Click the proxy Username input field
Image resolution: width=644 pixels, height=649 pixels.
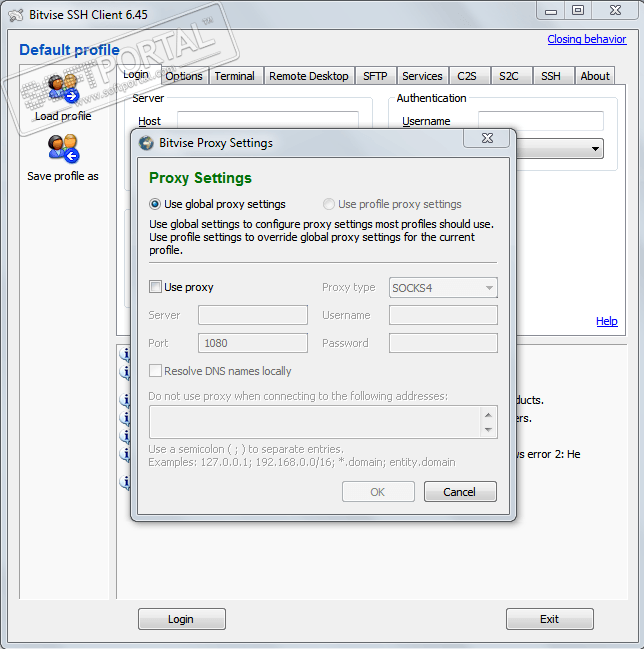point(443,315)
